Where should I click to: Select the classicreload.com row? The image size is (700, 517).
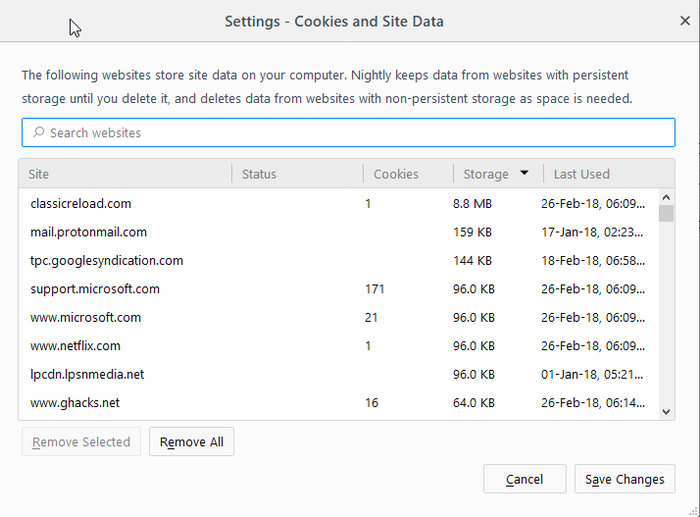(81, 203)
